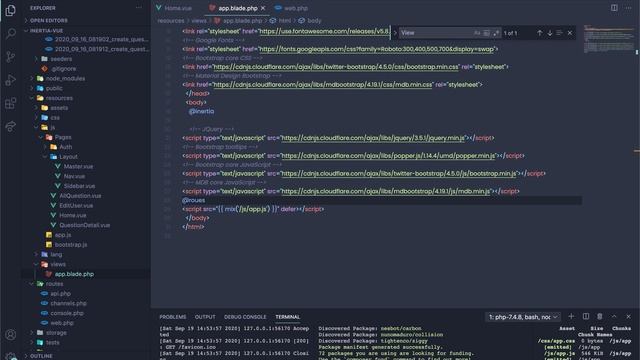Close the app.blade.php tab
The image size is (640, 360).
coord(263,8)
